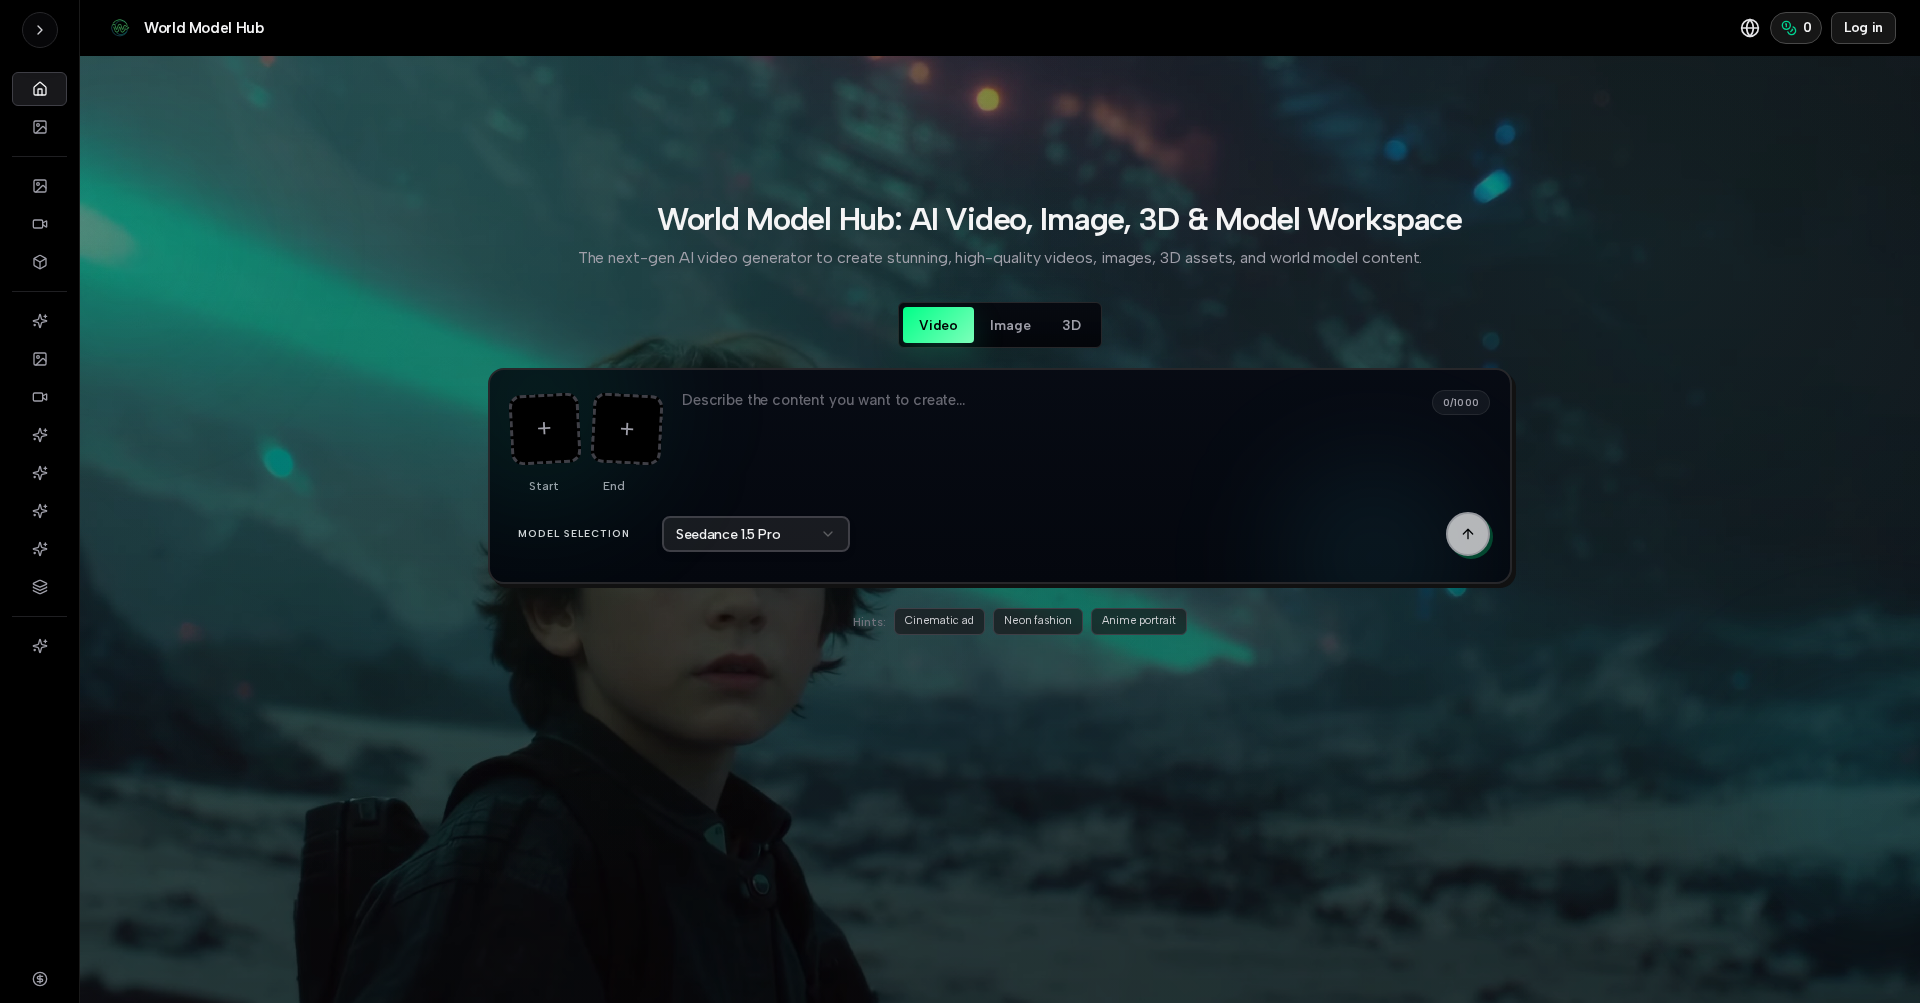Select the Cinematic ad hint chip
1920x1003 pixels.
tap(938, 621)
